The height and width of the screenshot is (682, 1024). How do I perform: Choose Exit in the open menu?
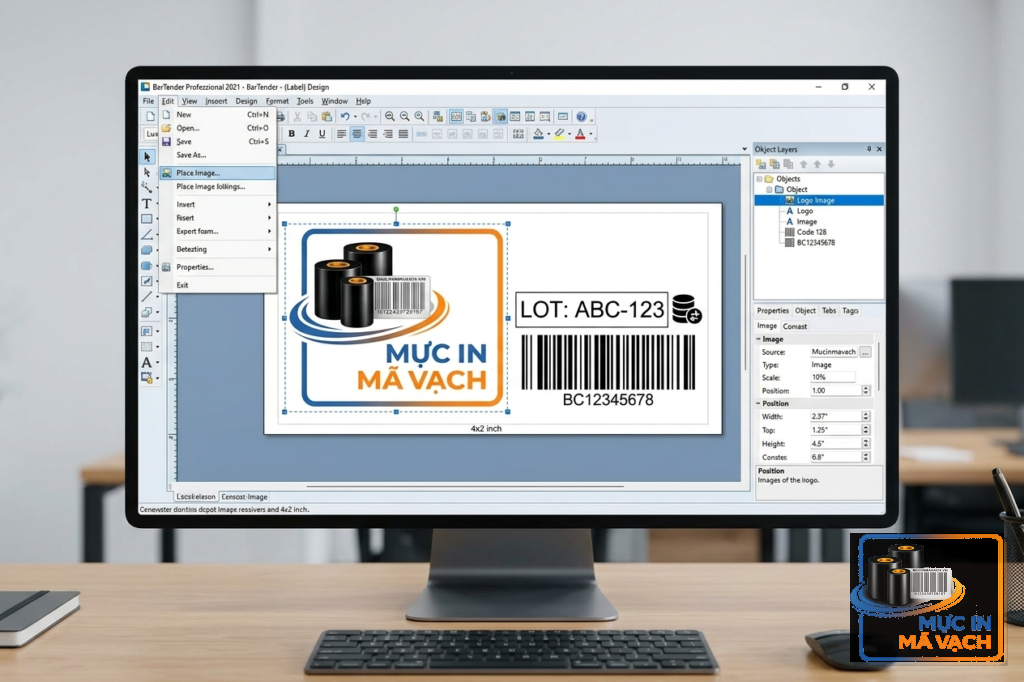[182, 285]
